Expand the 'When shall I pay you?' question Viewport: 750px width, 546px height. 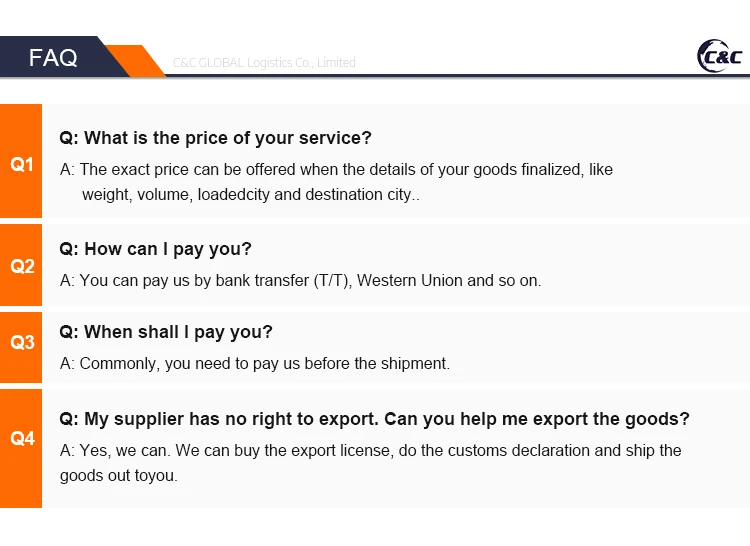165,332
